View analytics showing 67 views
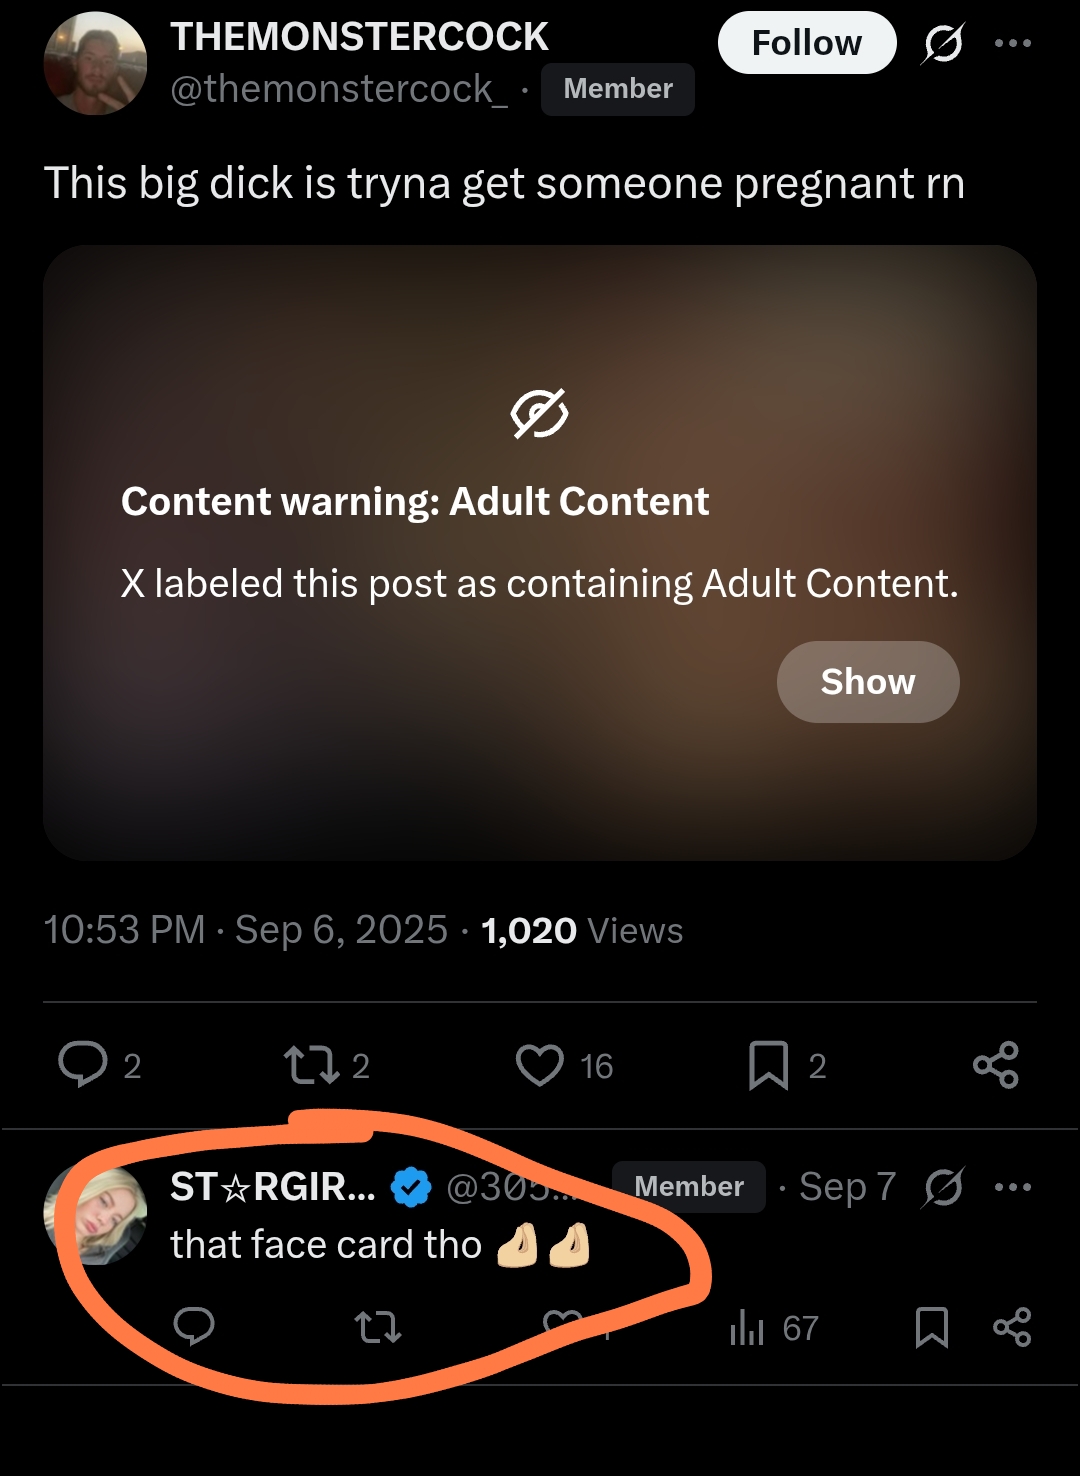This screenshot has width=1080, height=1476. tap(774, 1328)
